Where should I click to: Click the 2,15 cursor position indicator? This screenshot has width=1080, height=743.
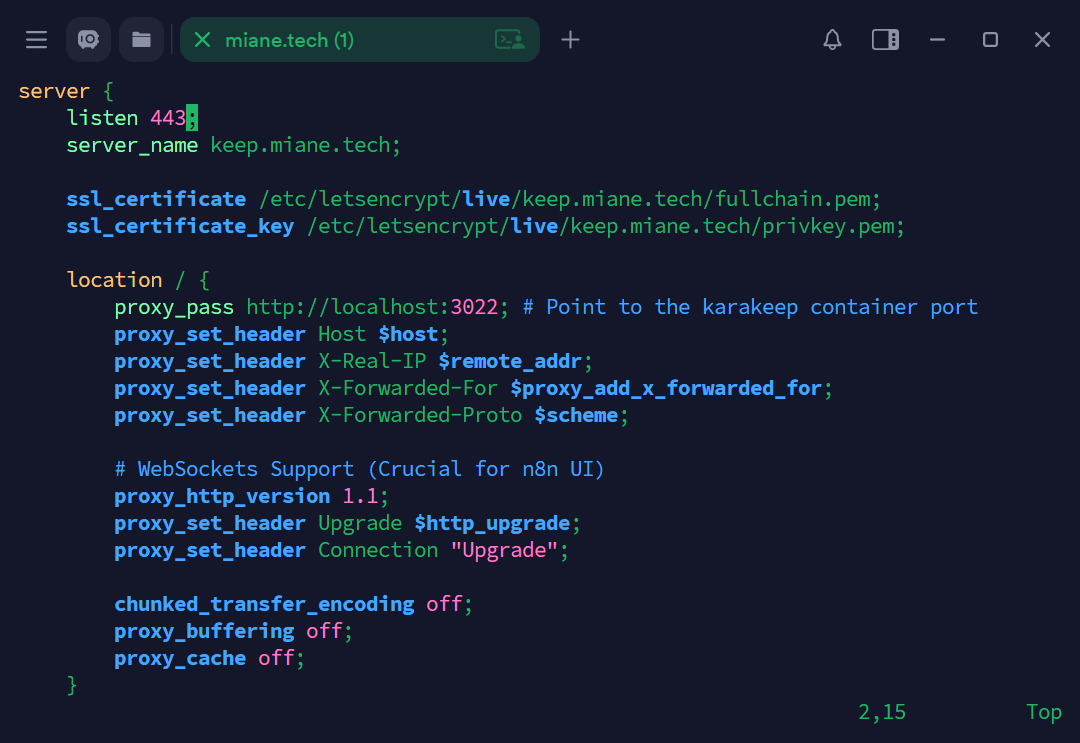click(x=881, y=712)
